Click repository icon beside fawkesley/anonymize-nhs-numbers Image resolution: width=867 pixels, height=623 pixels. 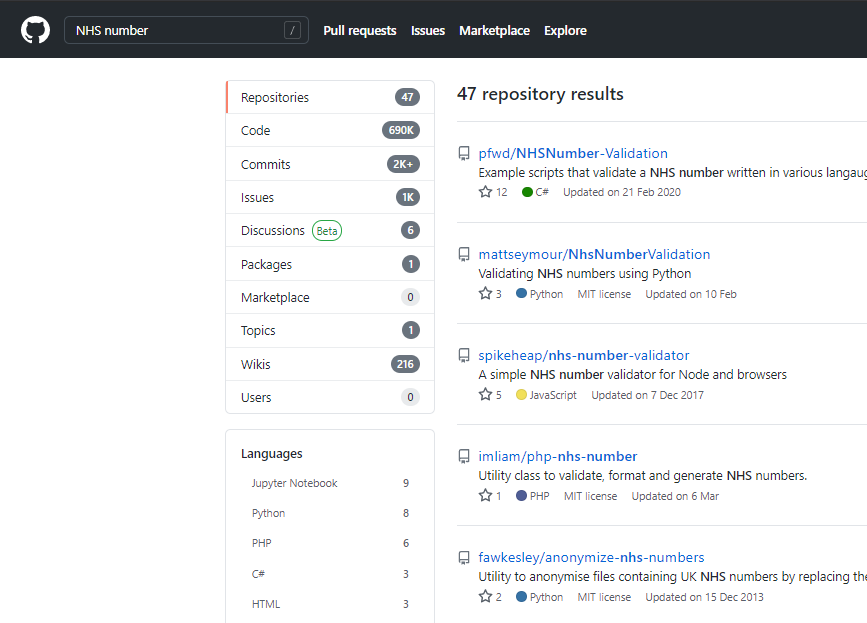pyautogui.click(x=464, y=558)
